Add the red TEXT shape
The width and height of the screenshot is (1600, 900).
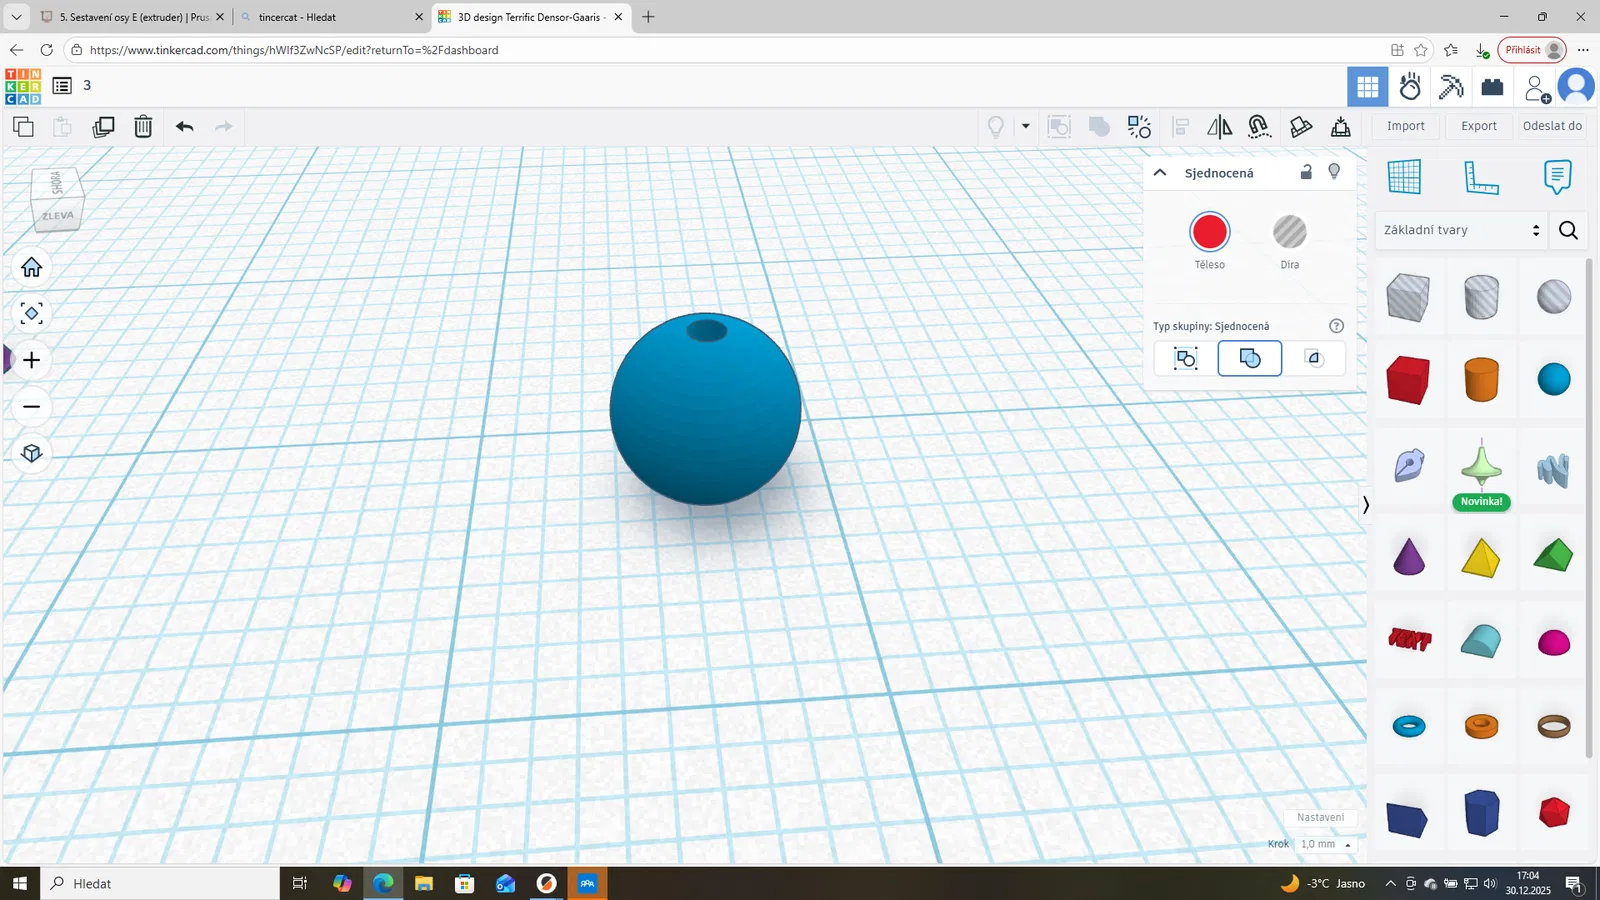pyautogui.click(x=1409, y=638)
